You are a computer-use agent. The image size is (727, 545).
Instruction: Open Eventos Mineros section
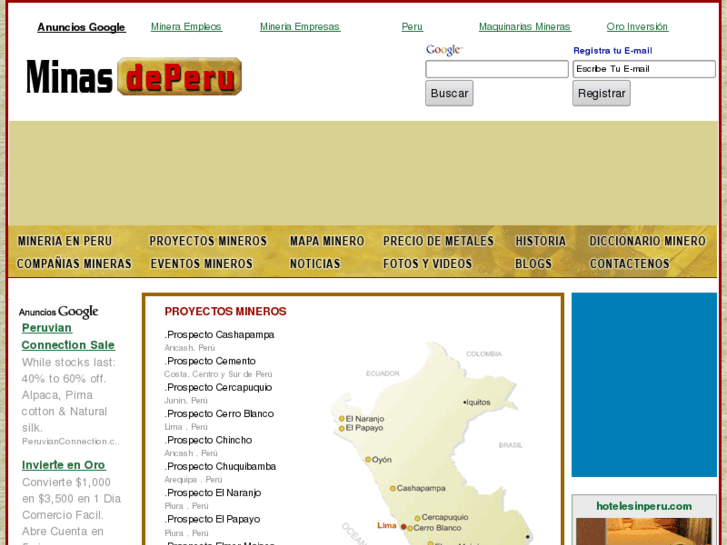(201, 264)
